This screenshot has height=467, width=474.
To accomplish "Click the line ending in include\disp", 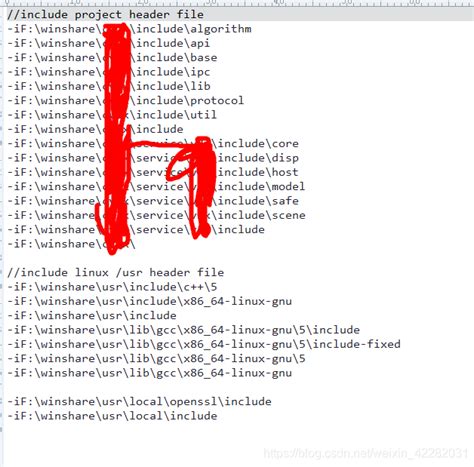I will (153, 158).
